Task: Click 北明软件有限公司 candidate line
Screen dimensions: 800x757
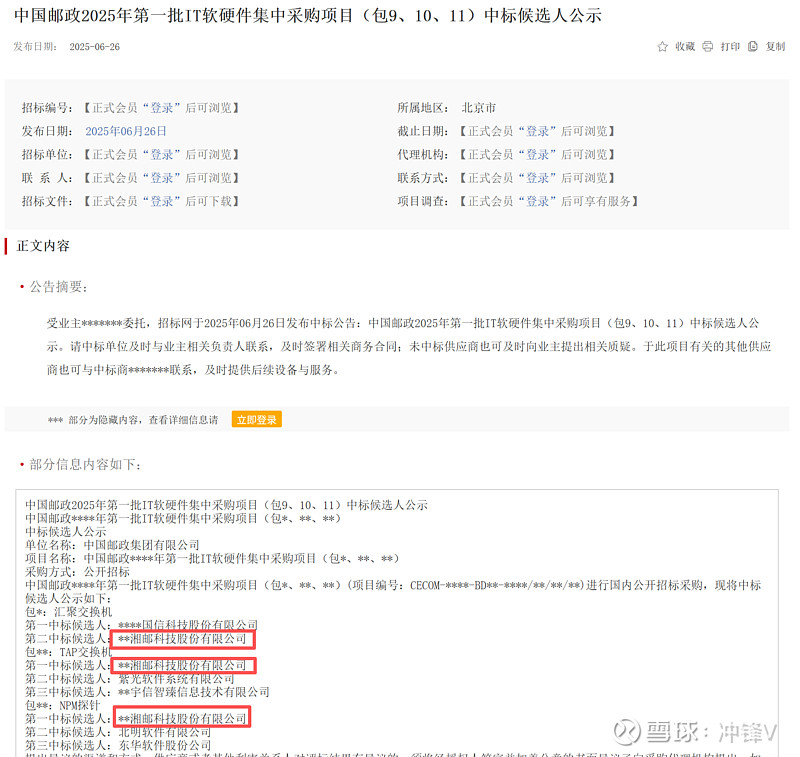Action: (118, 732)
